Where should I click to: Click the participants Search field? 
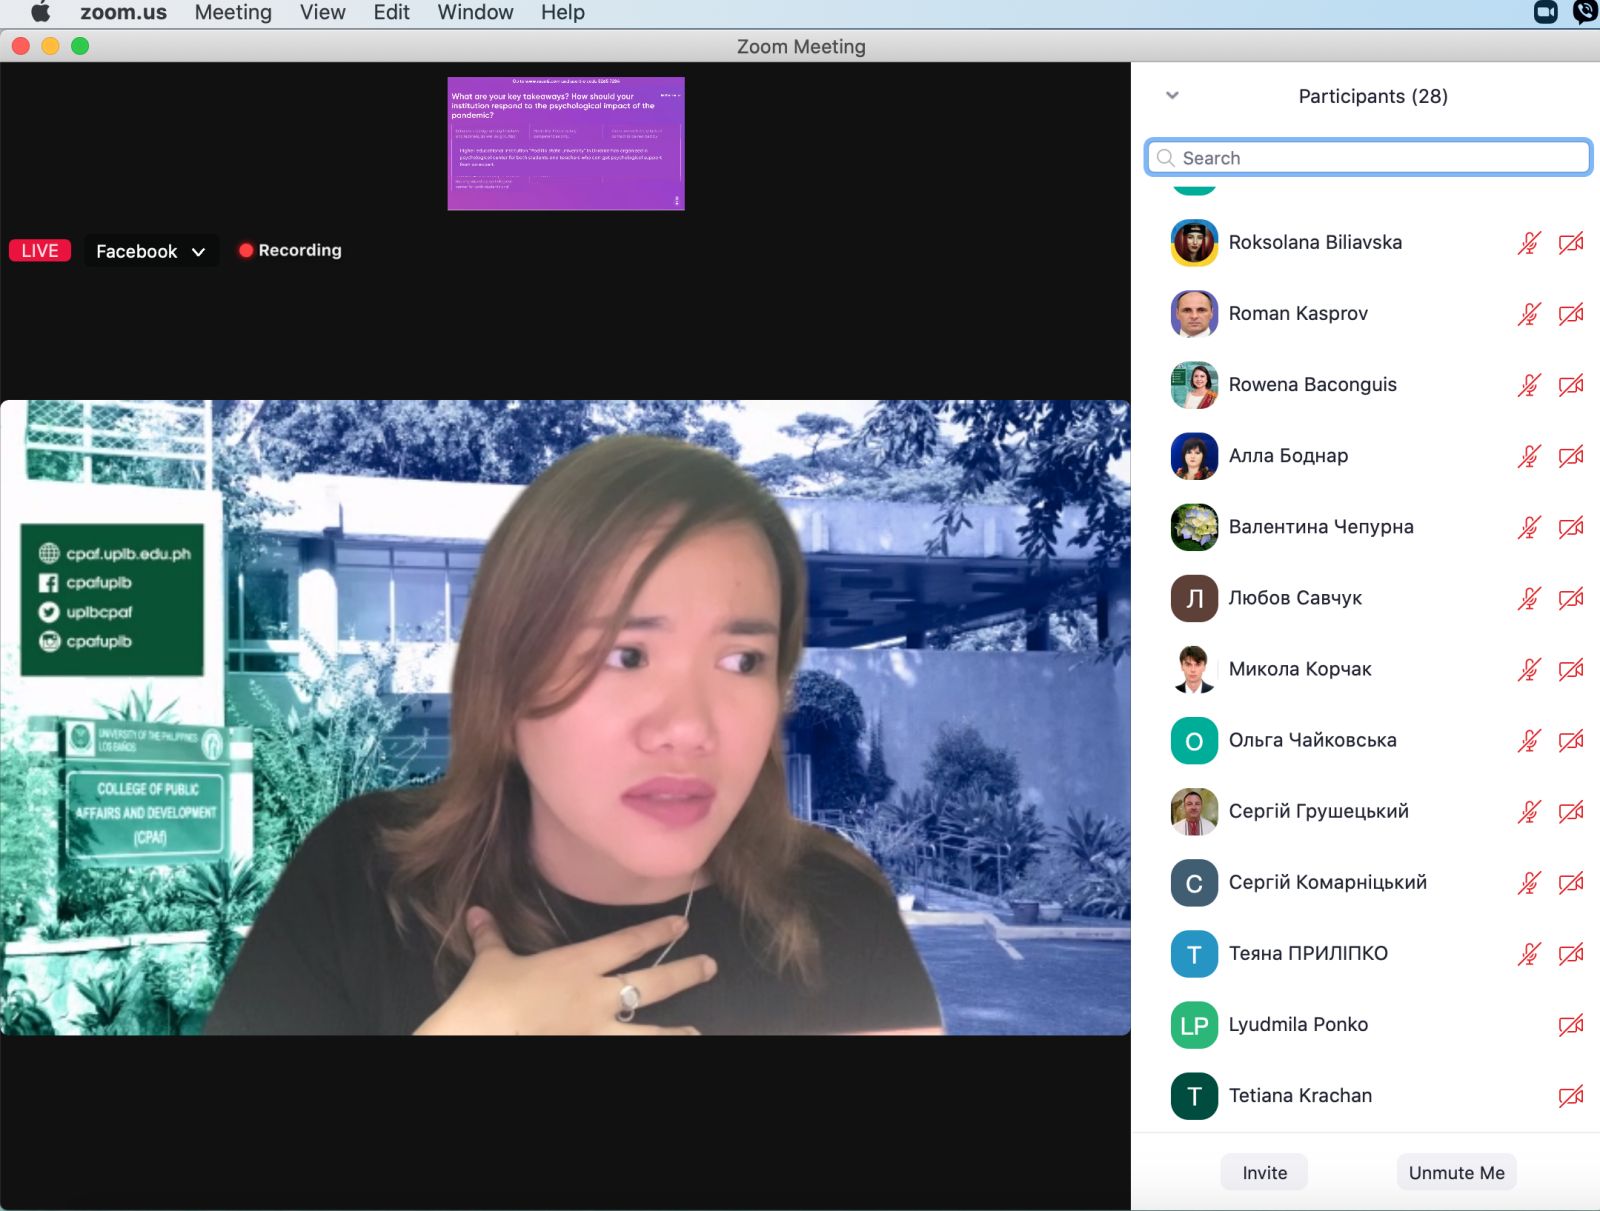[1368, 158]
